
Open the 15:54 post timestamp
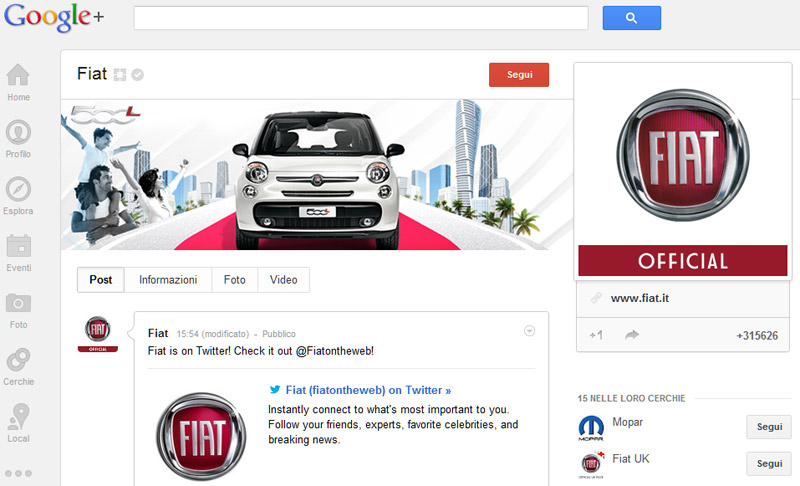[x=187, y=334]
